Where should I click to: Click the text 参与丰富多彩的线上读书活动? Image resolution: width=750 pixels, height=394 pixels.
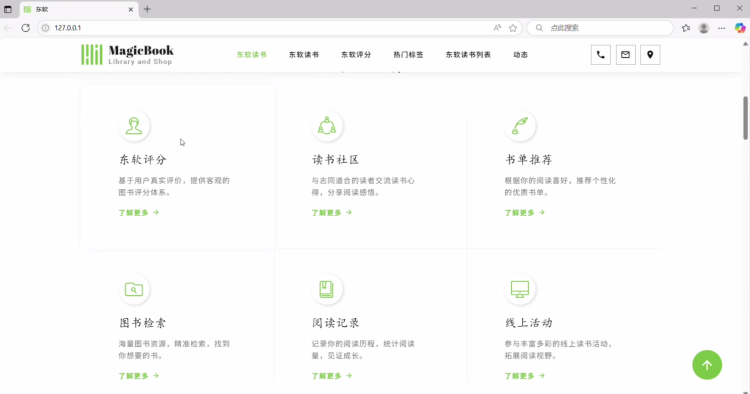[x=558, y=344]
